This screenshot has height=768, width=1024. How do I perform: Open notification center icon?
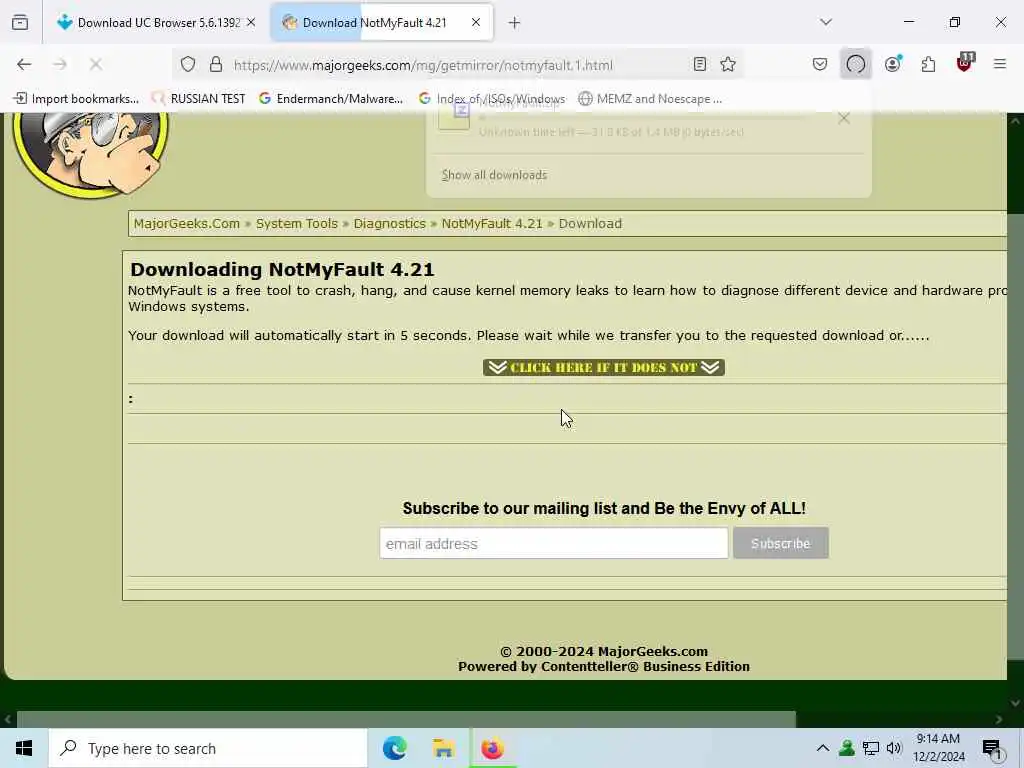click(993, 749)
